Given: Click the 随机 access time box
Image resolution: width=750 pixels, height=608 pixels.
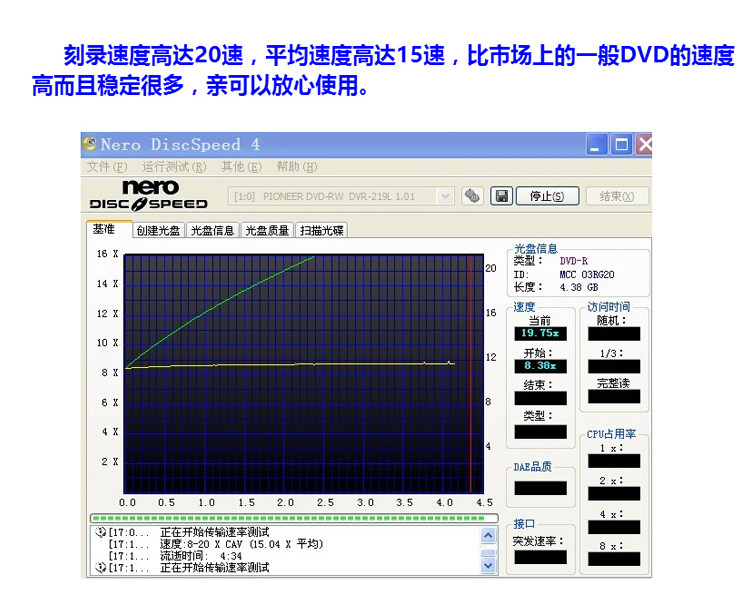Looking at the screenshot, I should [614, 334].
